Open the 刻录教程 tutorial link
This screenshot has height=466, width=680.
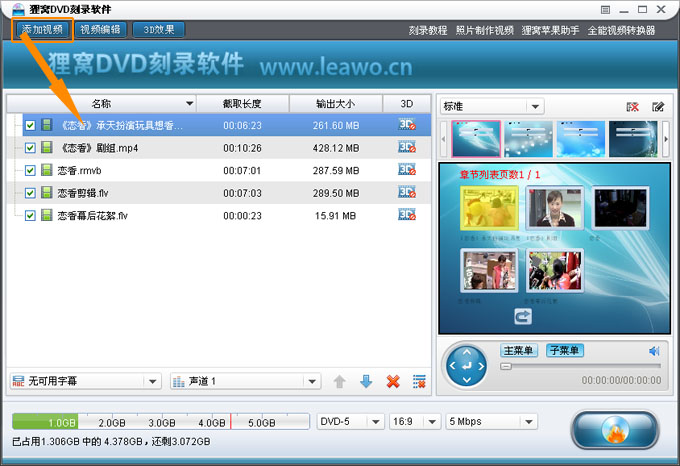click(x=428, y=30)
